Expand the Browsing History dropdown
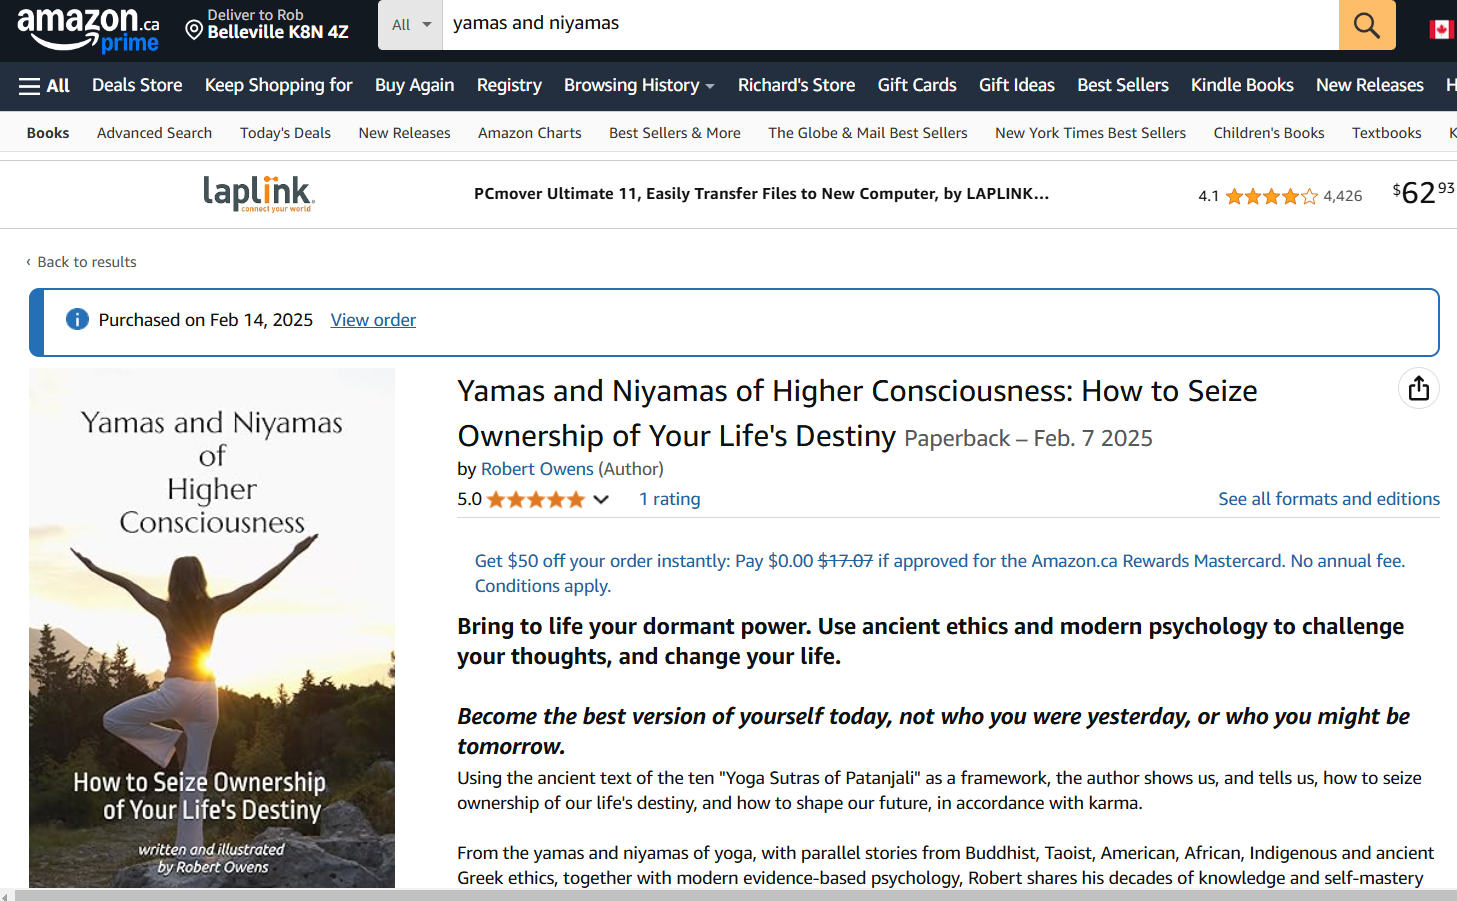1457x901 pixels. (639, 86)
